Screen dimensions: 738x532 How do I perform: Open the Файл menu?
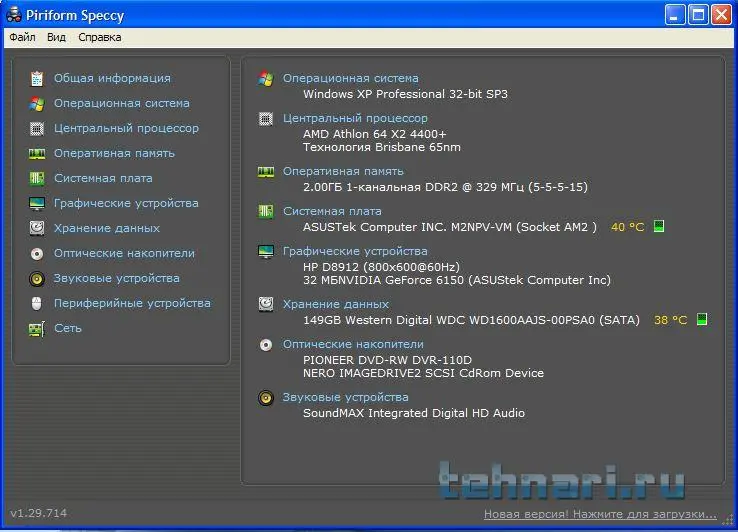point(22,37)
